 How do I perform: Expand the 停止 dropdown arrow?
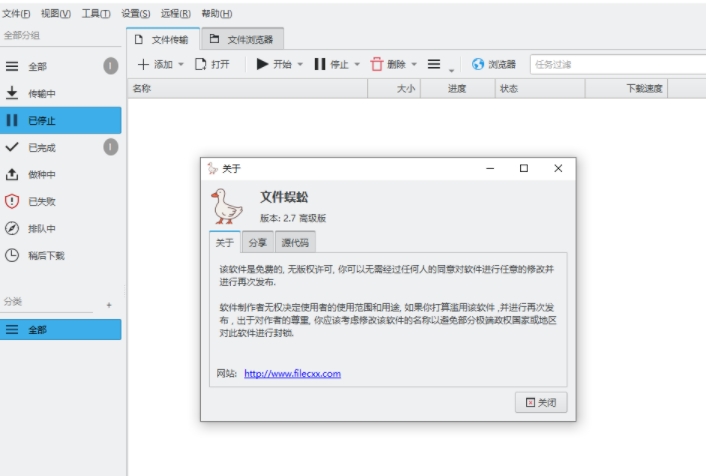pos(357,65)
